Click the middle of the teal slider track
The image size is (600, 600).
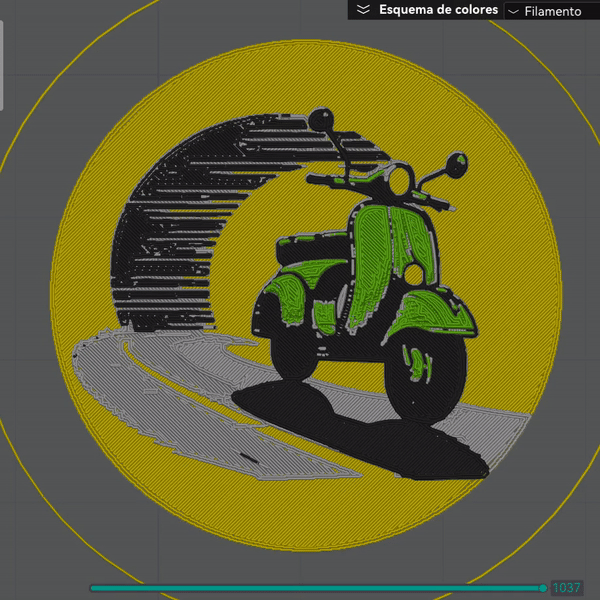point(315,588)
